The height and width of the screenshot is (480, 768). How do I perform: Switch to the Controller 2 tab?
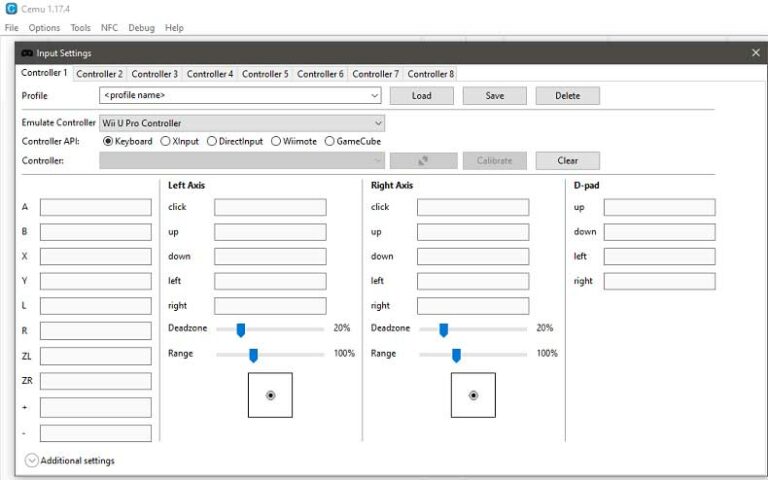coord(99,74)
